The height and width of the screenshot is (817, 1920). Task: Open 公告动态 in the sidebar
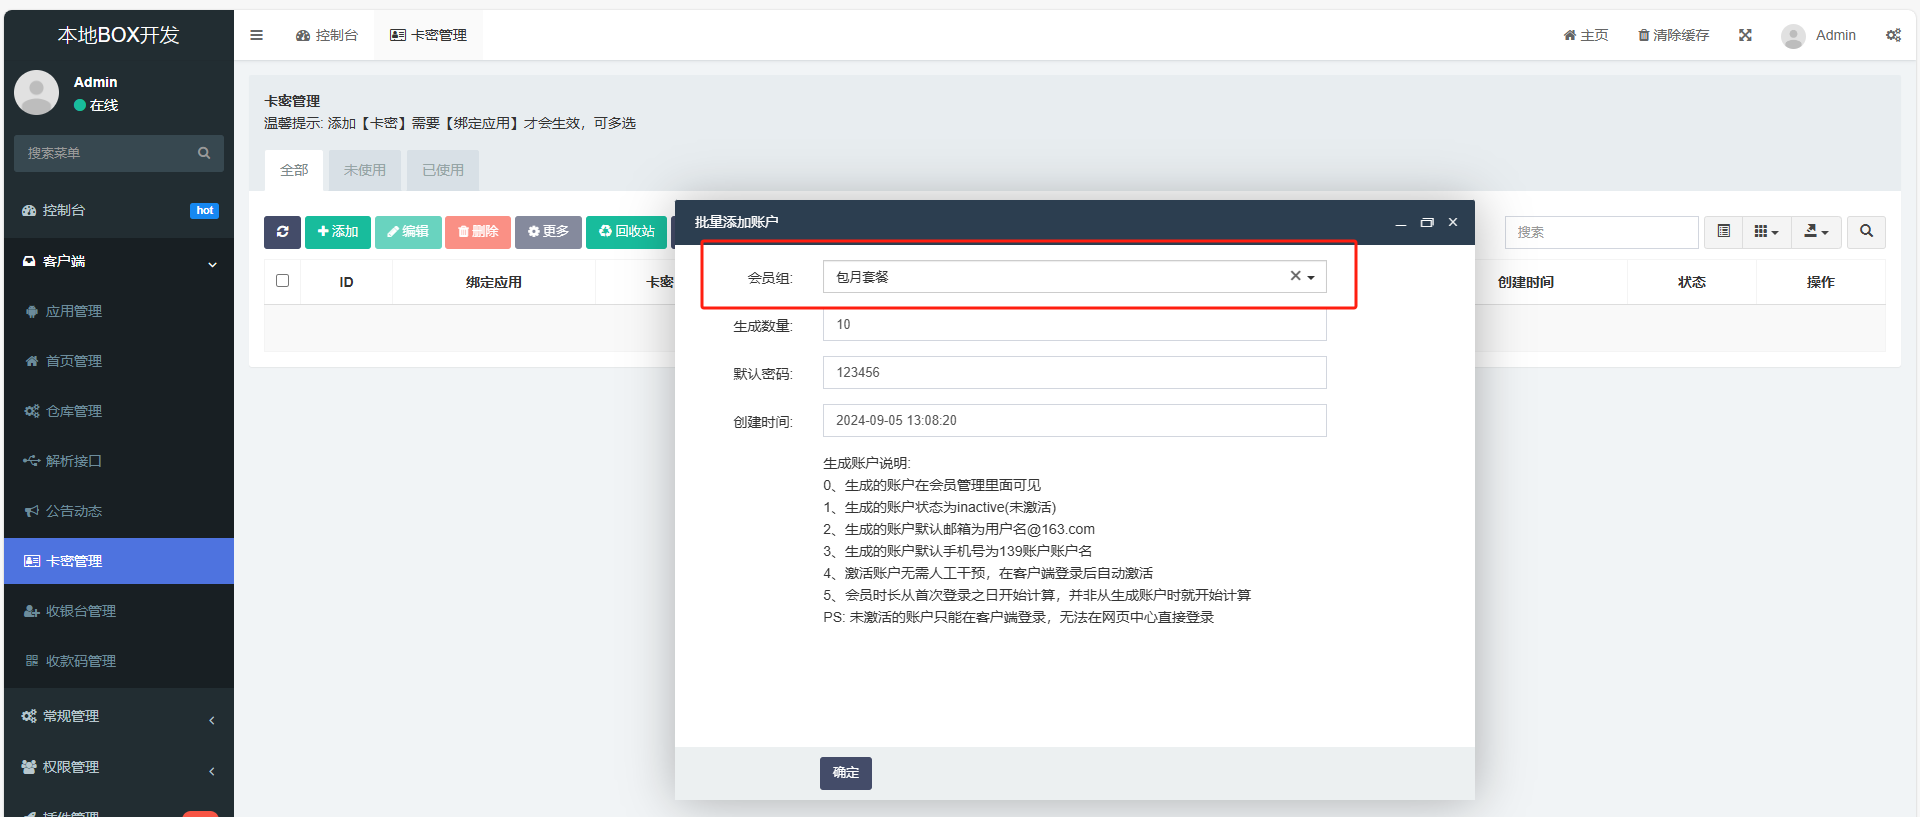point(119,511)
